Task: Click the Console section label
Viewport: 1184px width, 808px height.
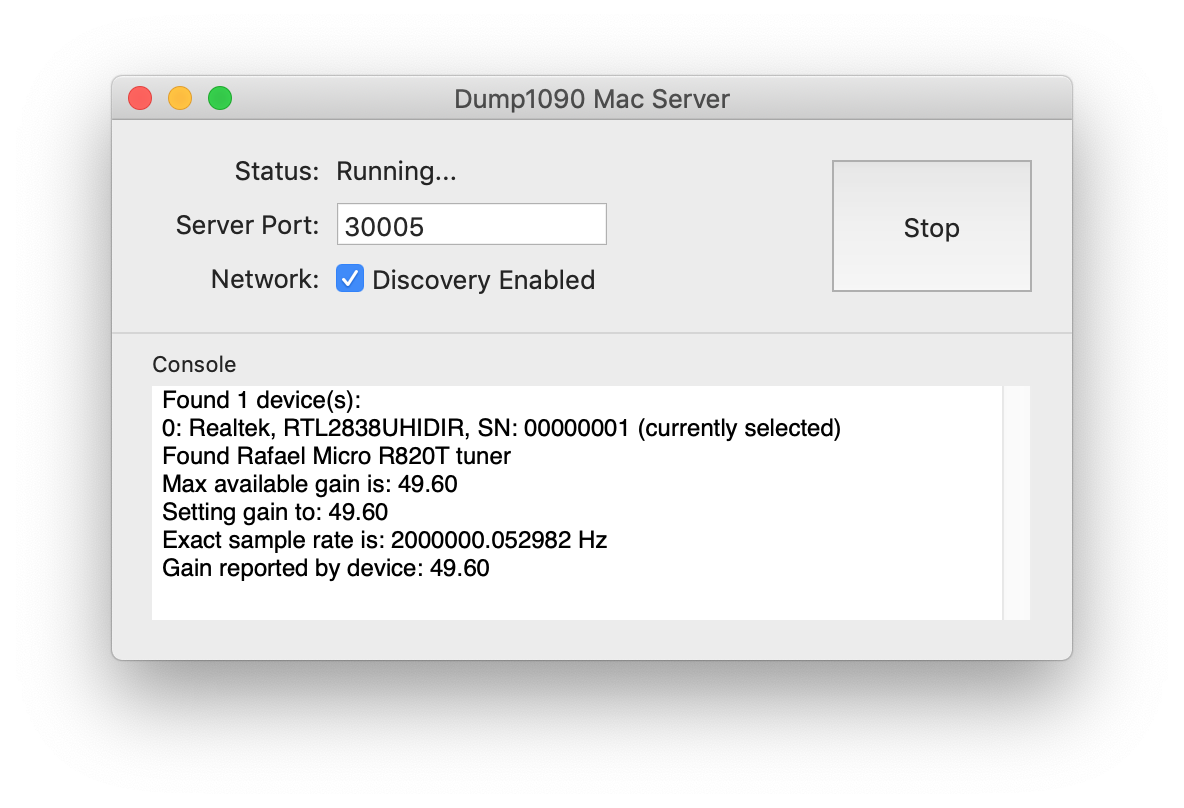Action: point(194,364)
